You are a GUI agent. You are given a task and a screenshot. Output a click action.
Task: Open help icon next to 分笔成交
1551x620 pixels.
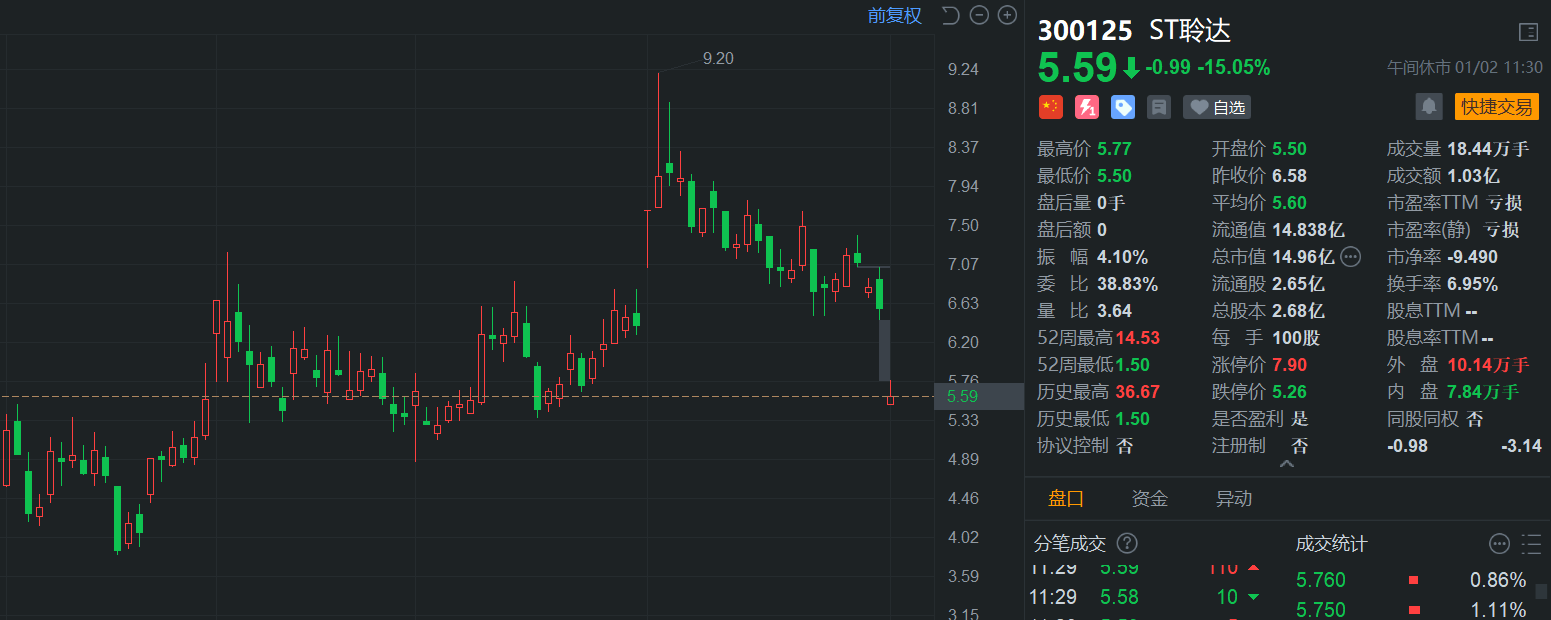click(x=1127, y=543)
